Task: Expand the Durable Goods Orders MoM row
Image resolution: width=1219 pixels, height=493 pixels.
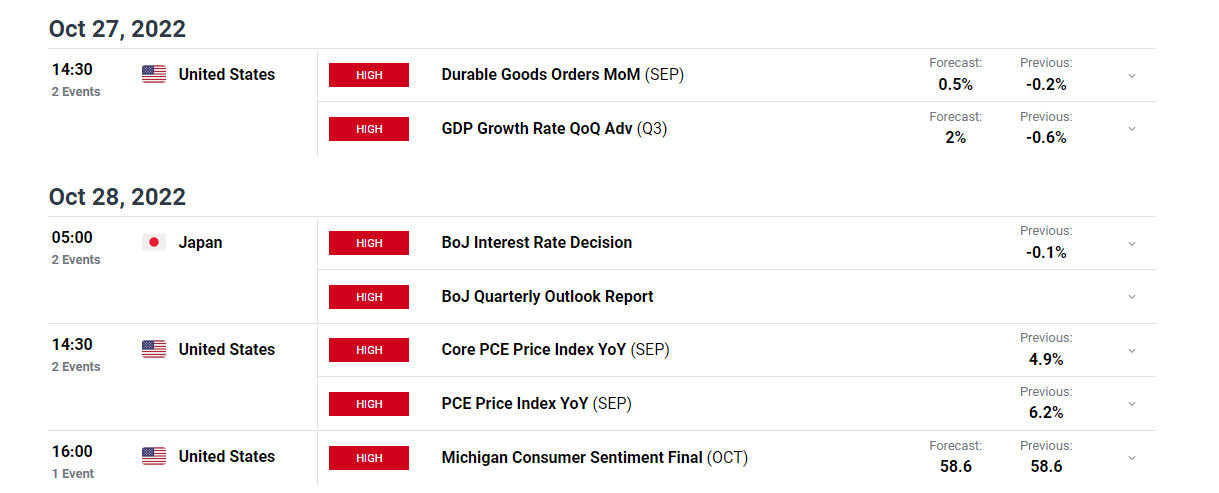Action: coord(1132,75)
